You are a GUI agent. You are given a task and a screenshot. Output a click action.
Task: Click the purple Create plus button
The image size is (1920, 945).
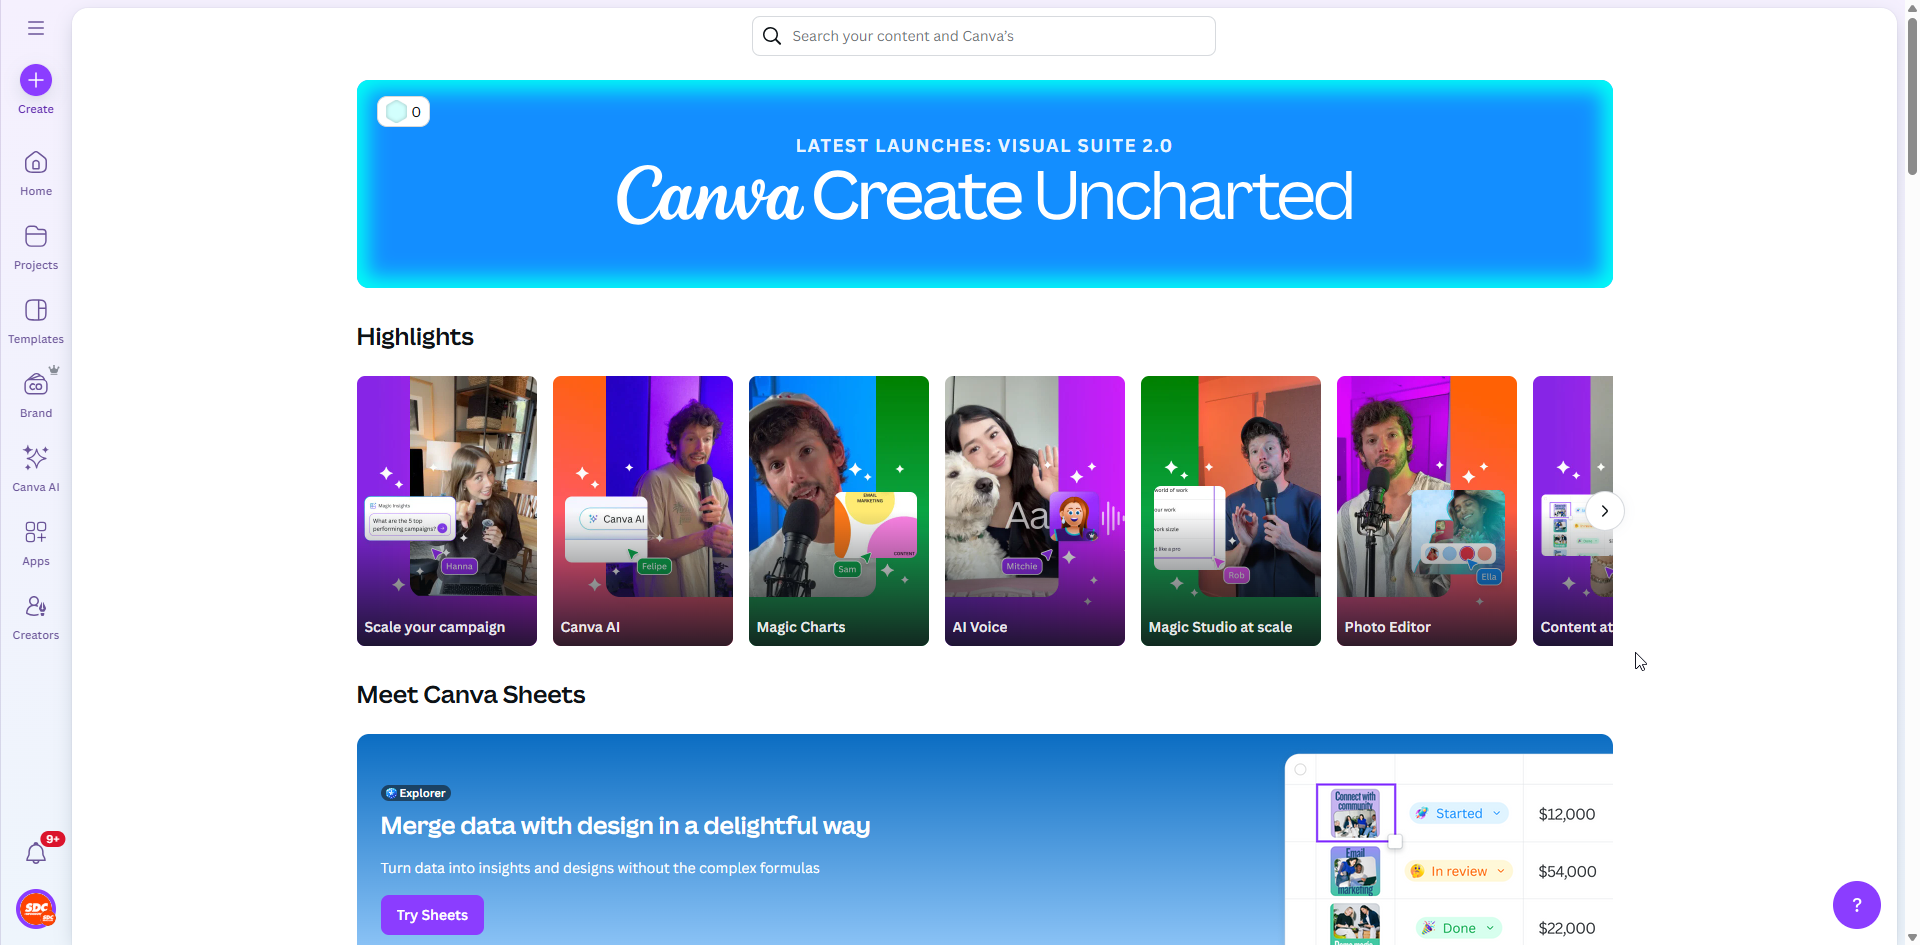[36, 80]
